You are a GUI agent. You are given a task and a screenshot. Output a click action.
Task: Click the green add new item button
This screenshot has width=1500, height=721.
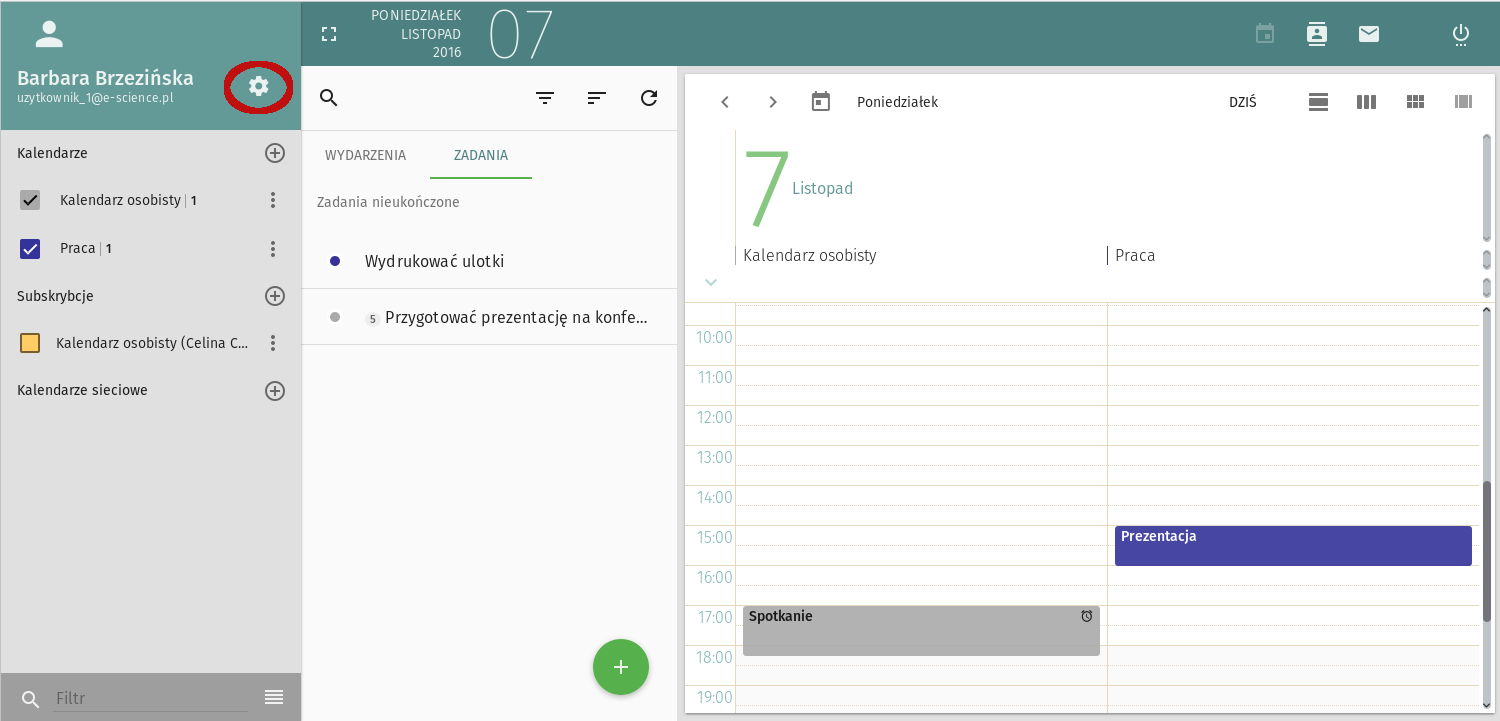(621, 667)
